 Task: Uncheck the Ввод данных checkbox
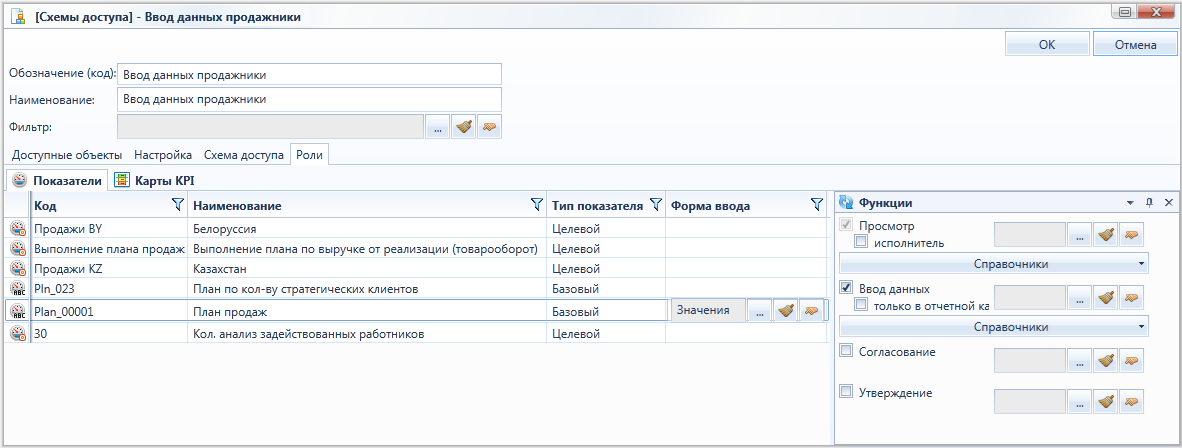846,288
